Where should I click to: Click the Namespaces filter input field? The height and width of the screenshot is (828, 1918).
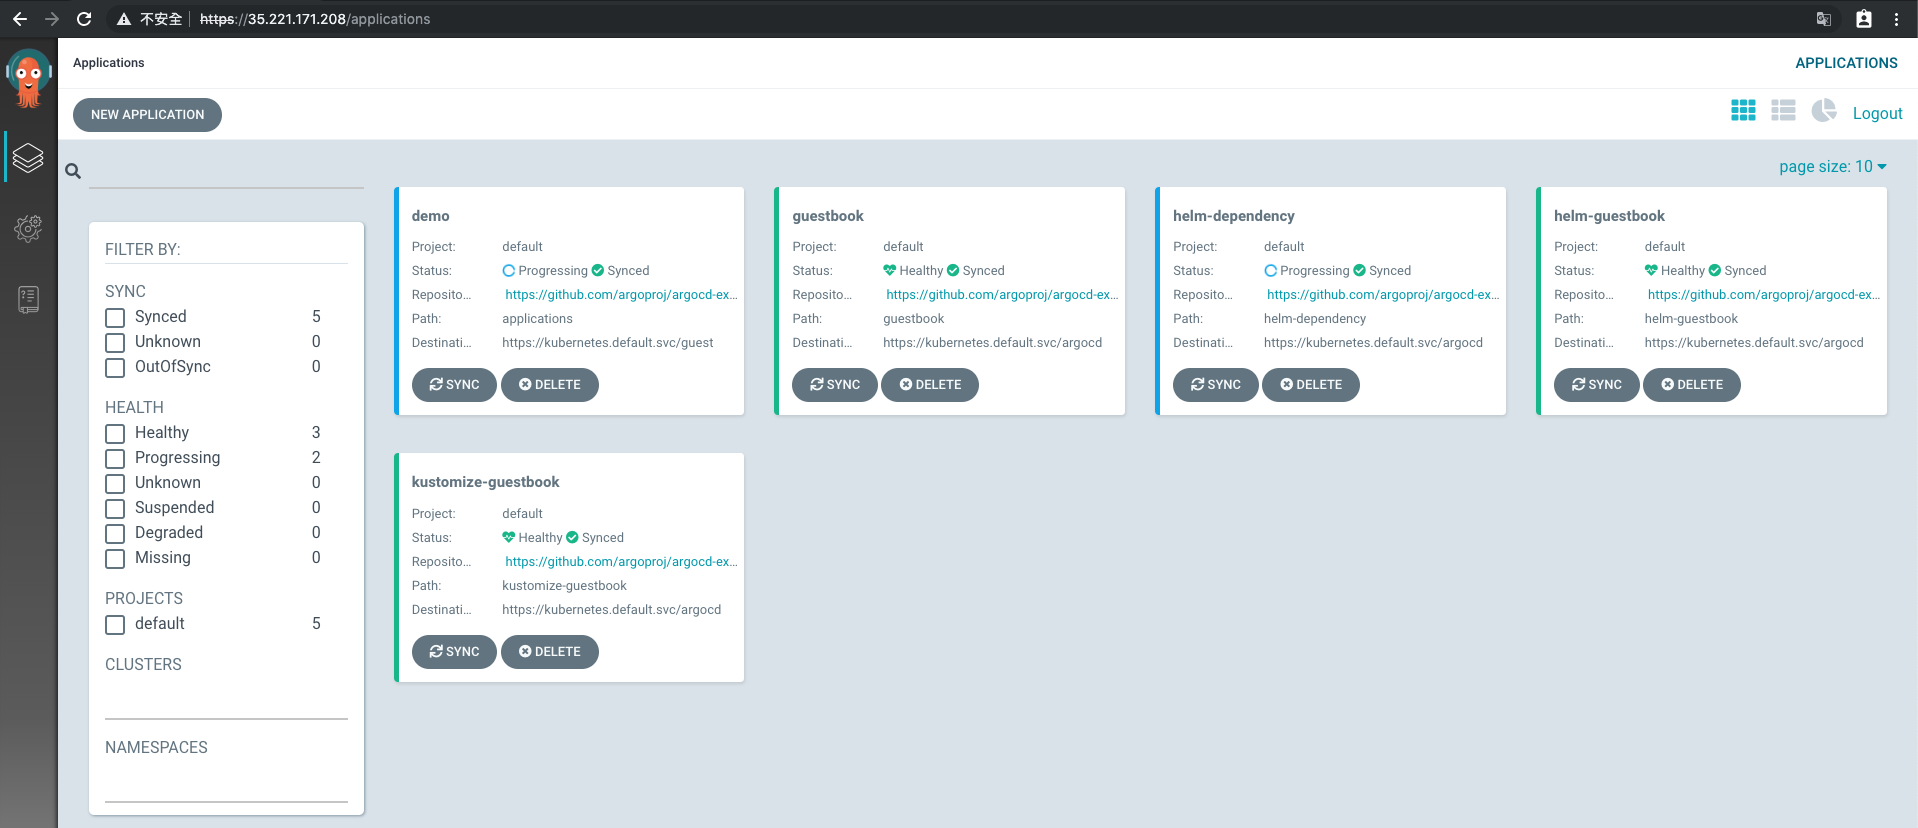pyautogui.click(x=226, y=786)
